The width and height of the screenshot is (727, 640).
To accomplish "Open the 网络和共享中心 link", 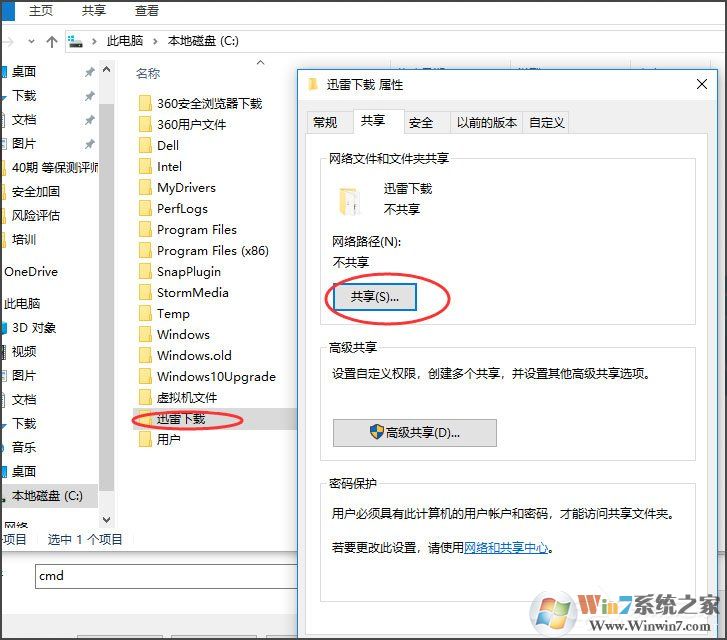I will tap(506, 548).
